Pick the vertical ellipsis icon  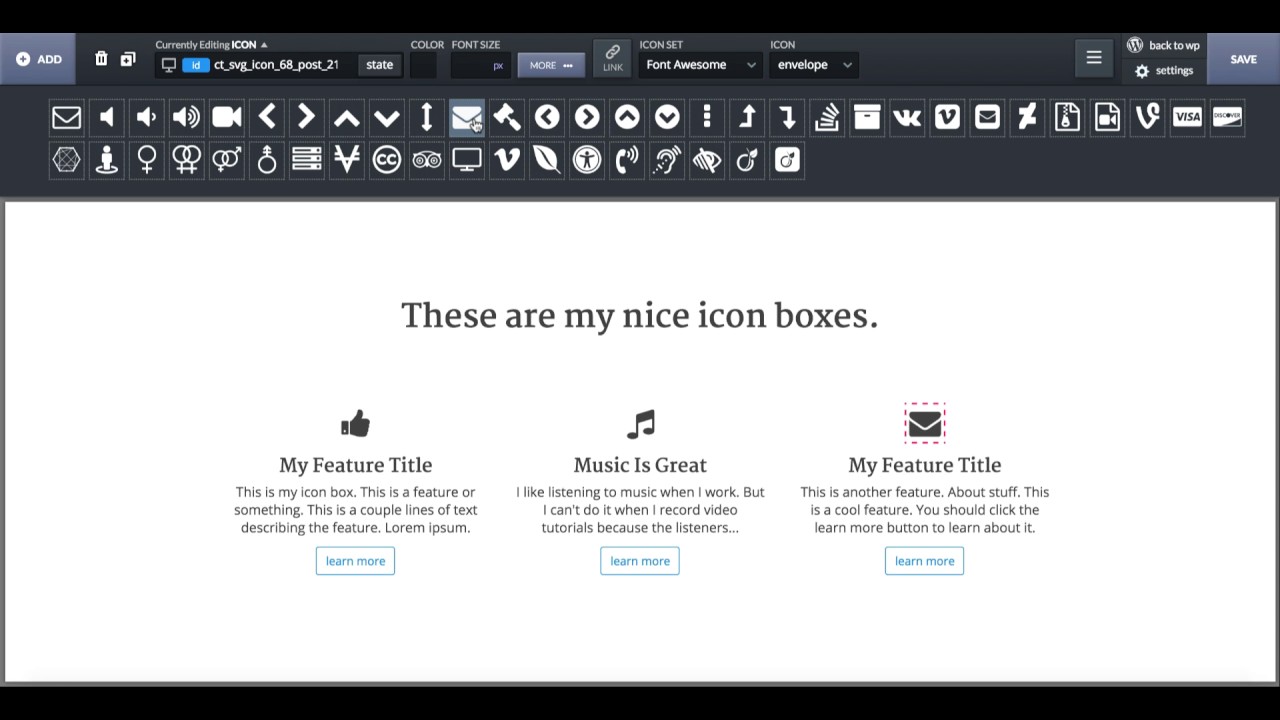(706, 118)
